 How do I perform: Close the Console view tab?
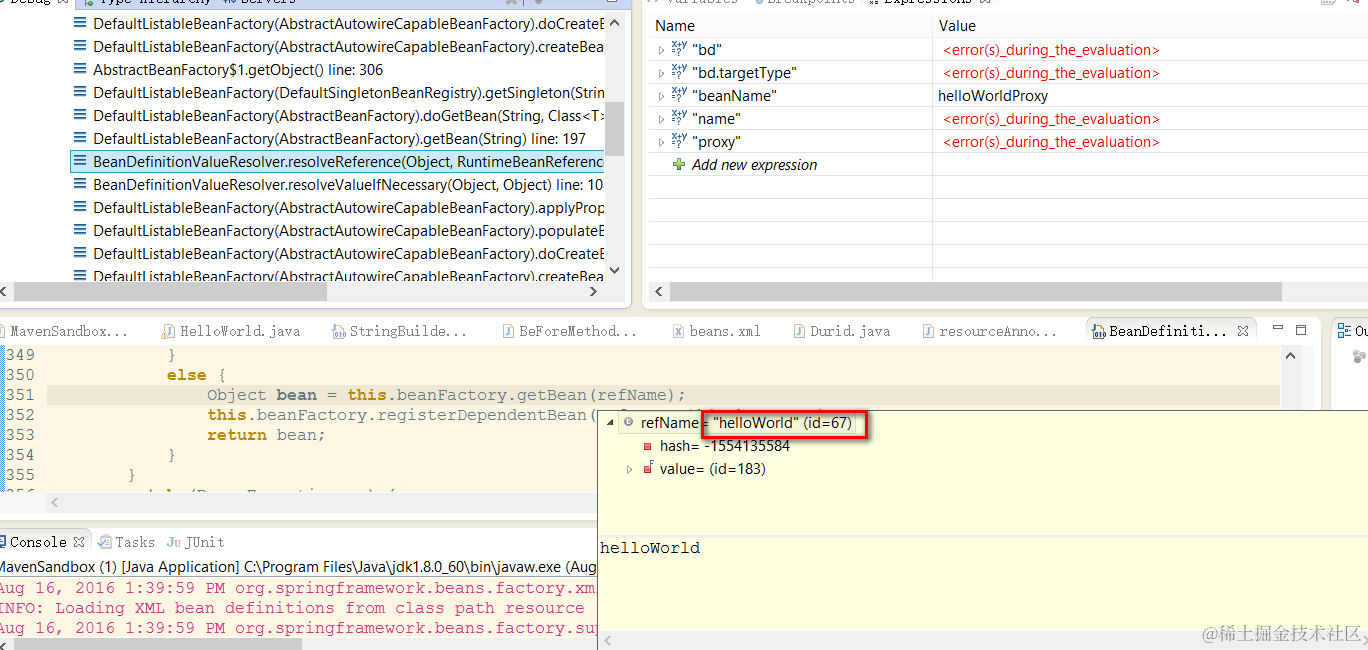(79, 542)
